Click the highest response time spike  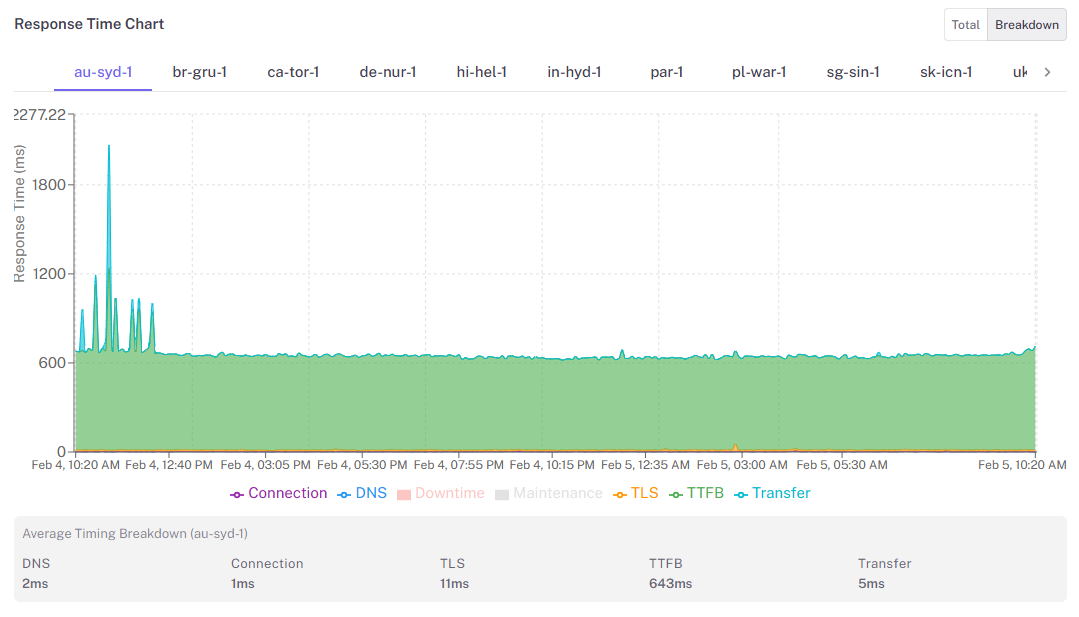coord(108,147)
